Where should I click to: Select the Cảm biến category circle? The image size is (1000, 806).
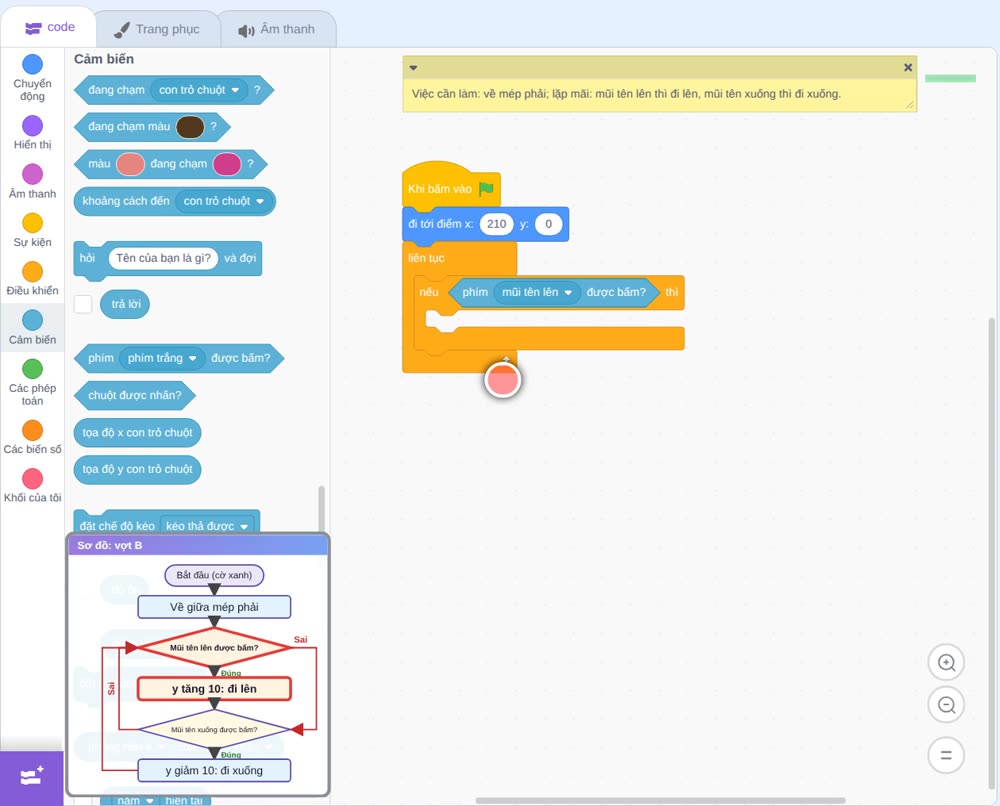[33, 320]
